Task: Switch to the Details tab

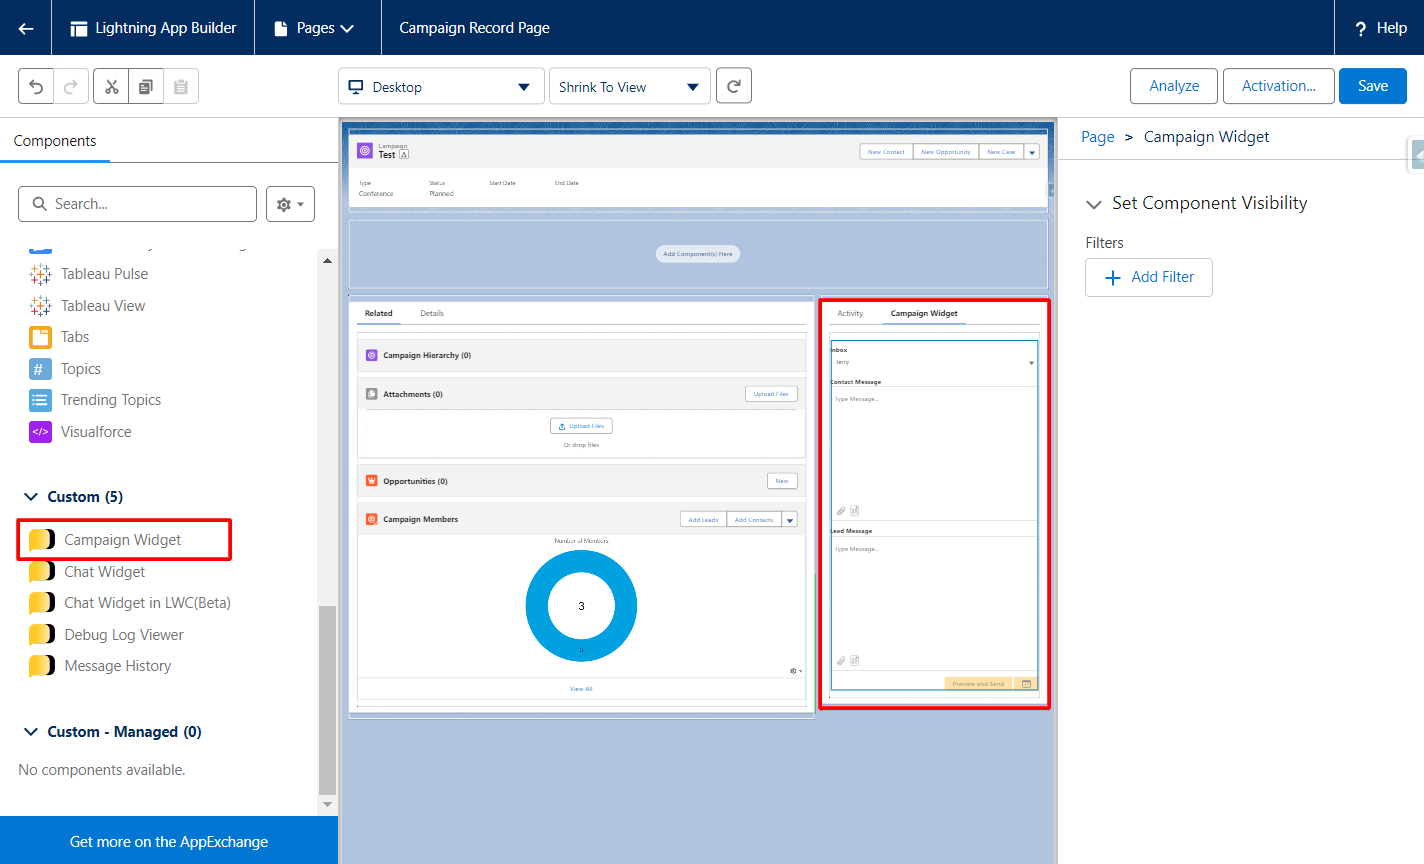Action: [x=432, y=313]
